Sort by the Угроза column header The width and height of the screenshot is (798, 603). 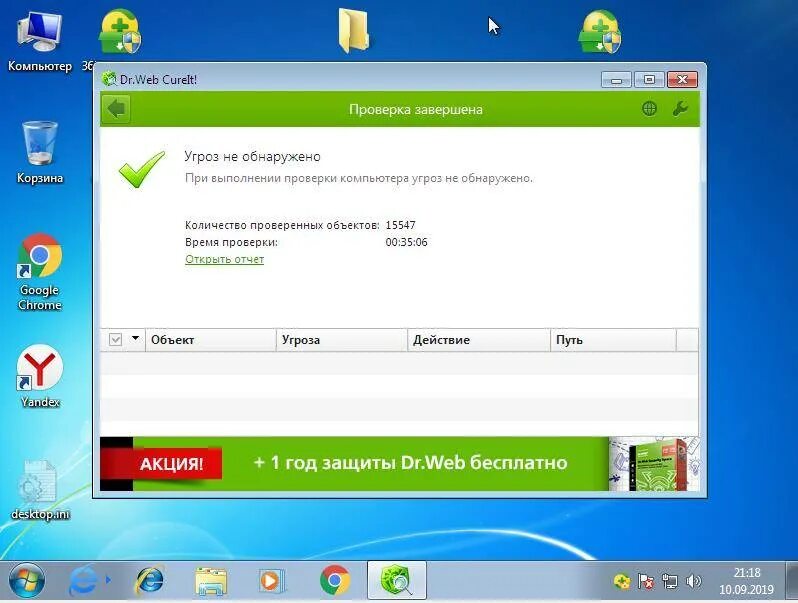tap(342, 340)
